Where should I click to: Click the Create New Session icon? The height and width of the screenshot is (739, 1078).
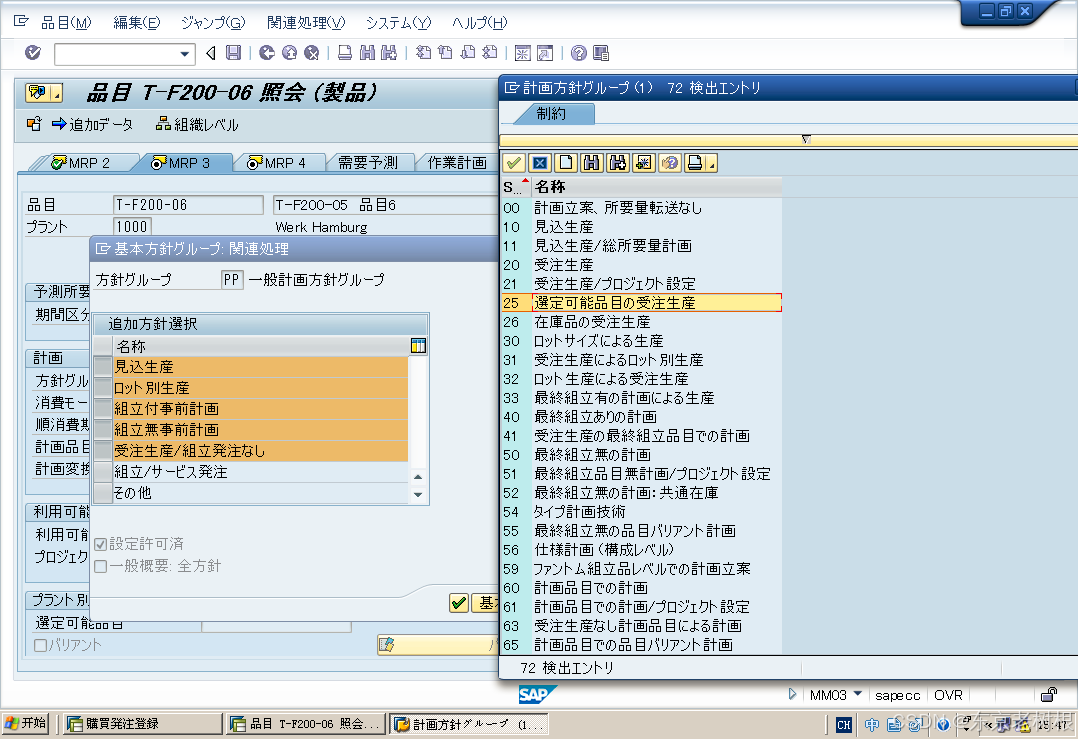point(522,53)
